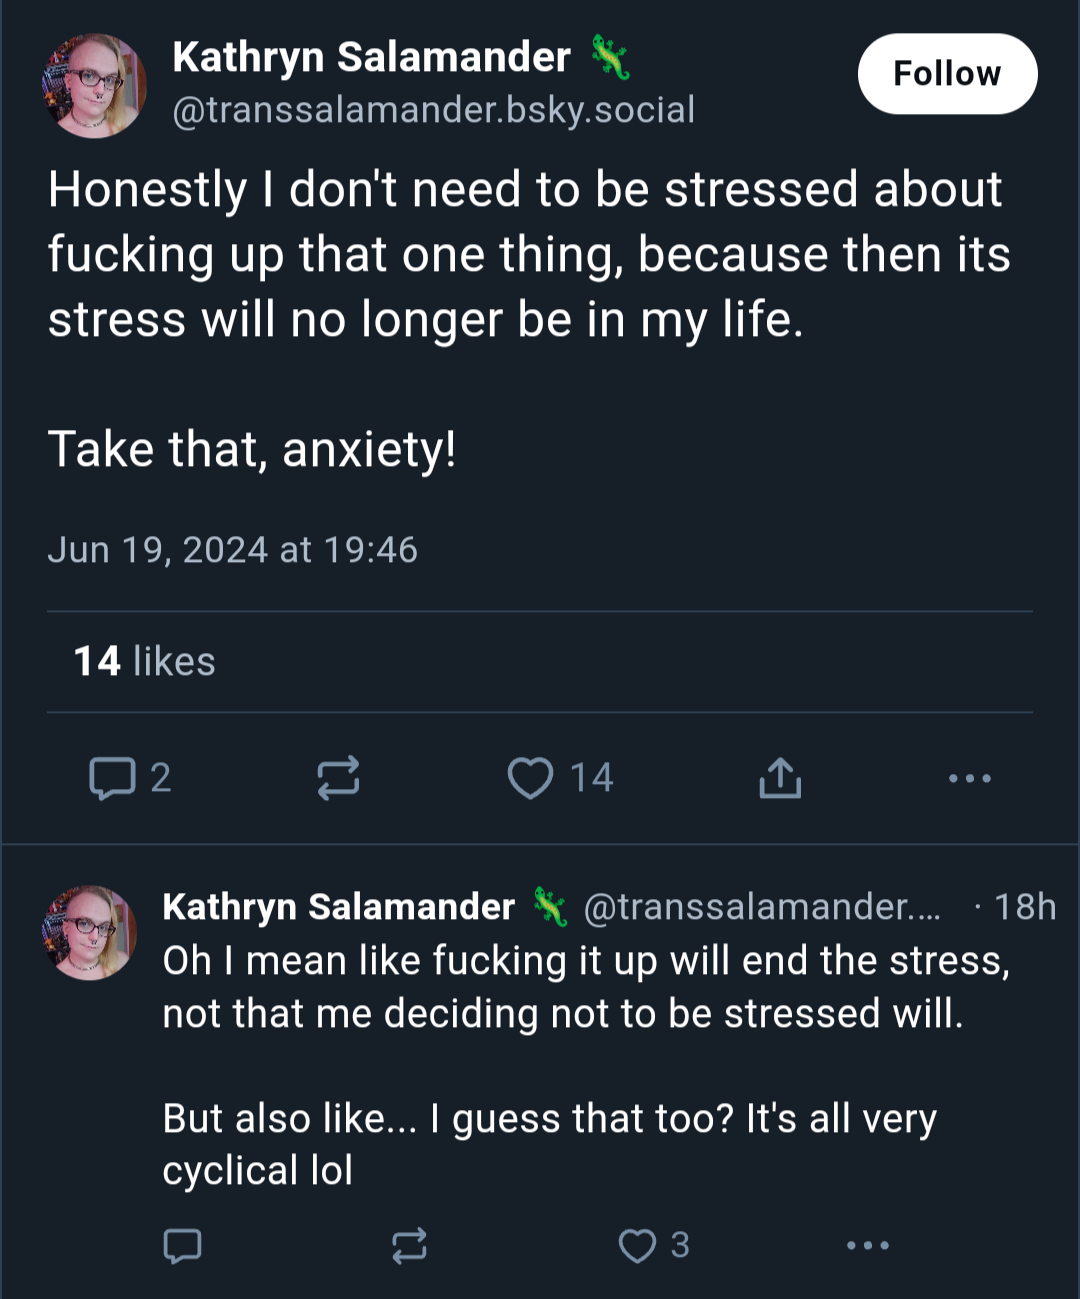Click the @transsalamander.bsky.social handle

(433, 110)
